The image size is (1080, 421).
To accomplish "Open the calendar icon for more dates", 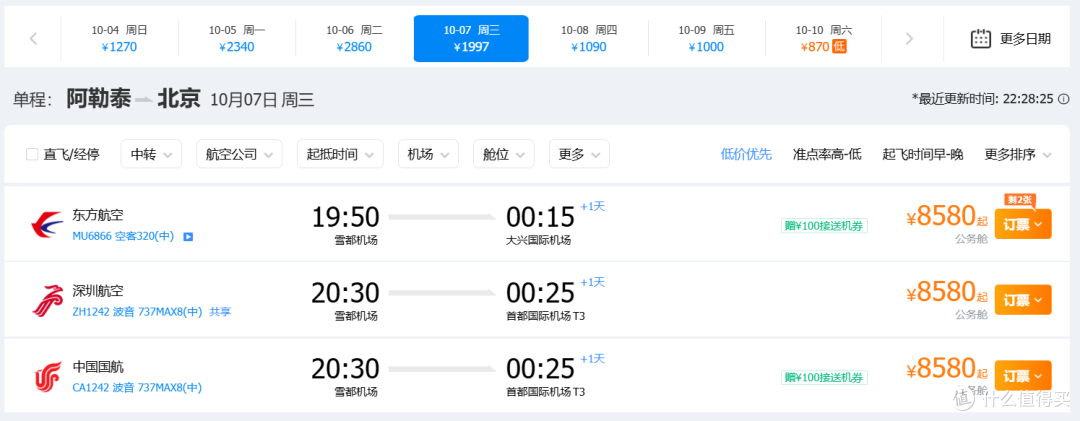I will tap(981, 39).
